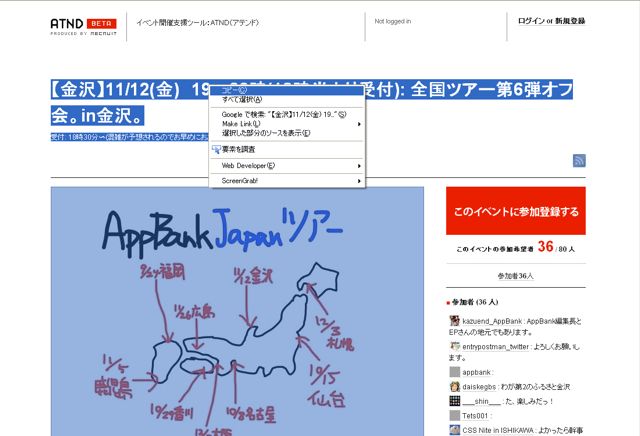The height and width of the screenshot is (436, 640).
Task: Choose コピー from the context menu
Action: [287, 90]
